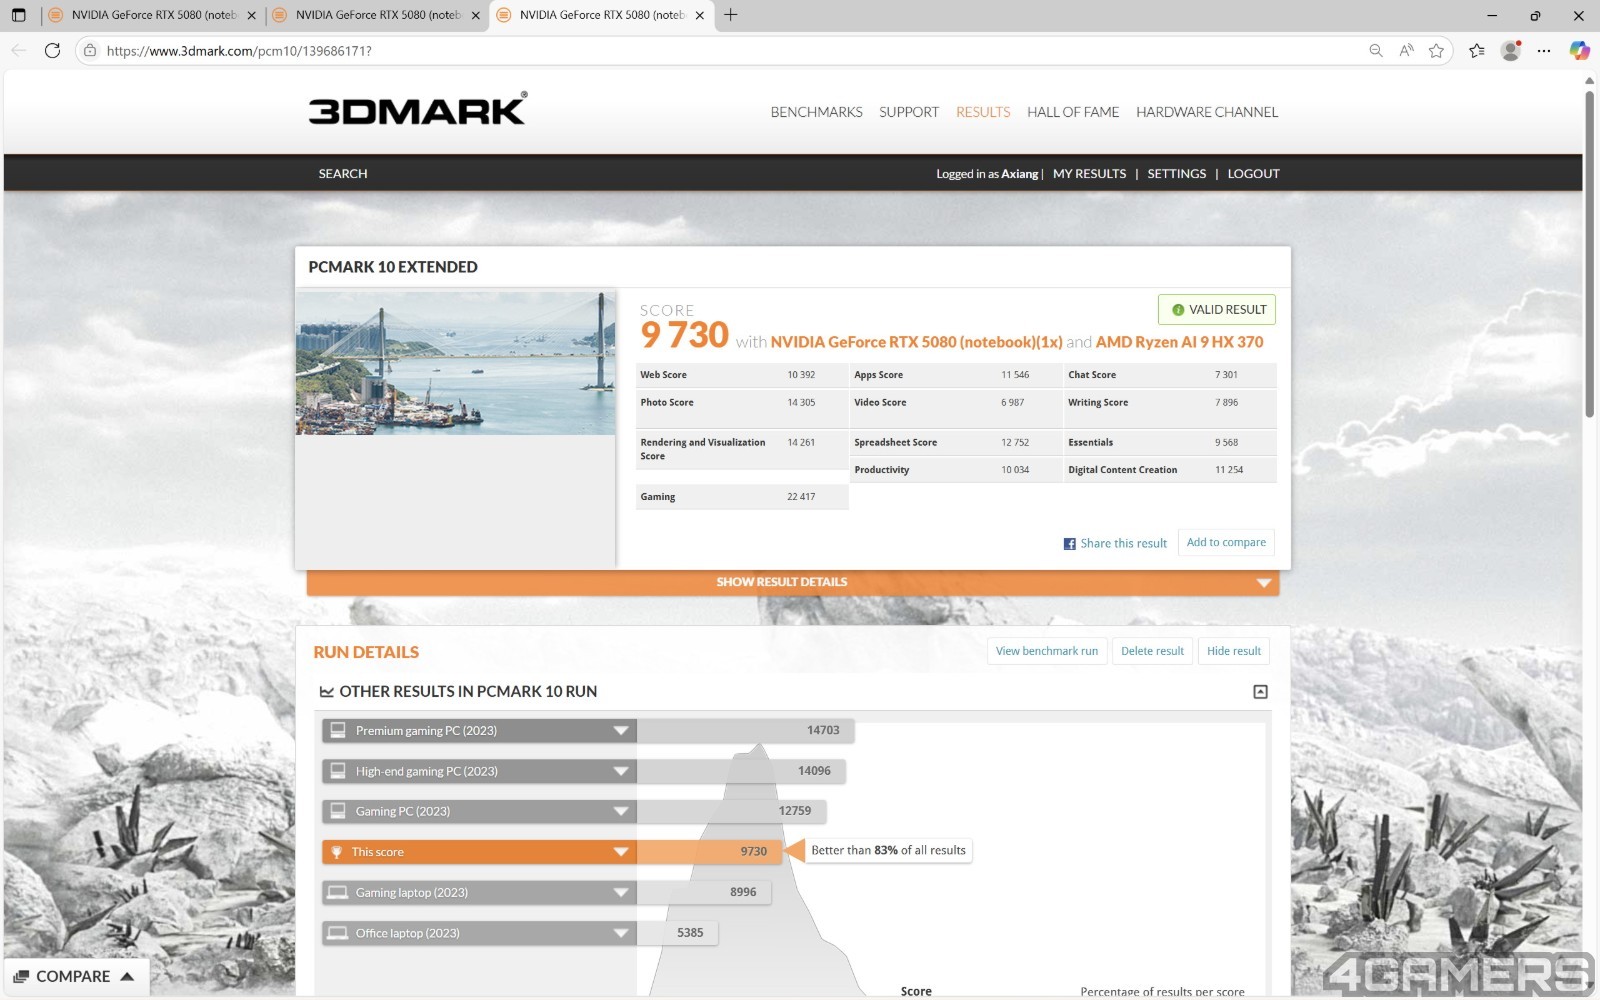The image size is (1600, 1000).
Task: Click the browser refresh icon
Action: coord(52,50)
